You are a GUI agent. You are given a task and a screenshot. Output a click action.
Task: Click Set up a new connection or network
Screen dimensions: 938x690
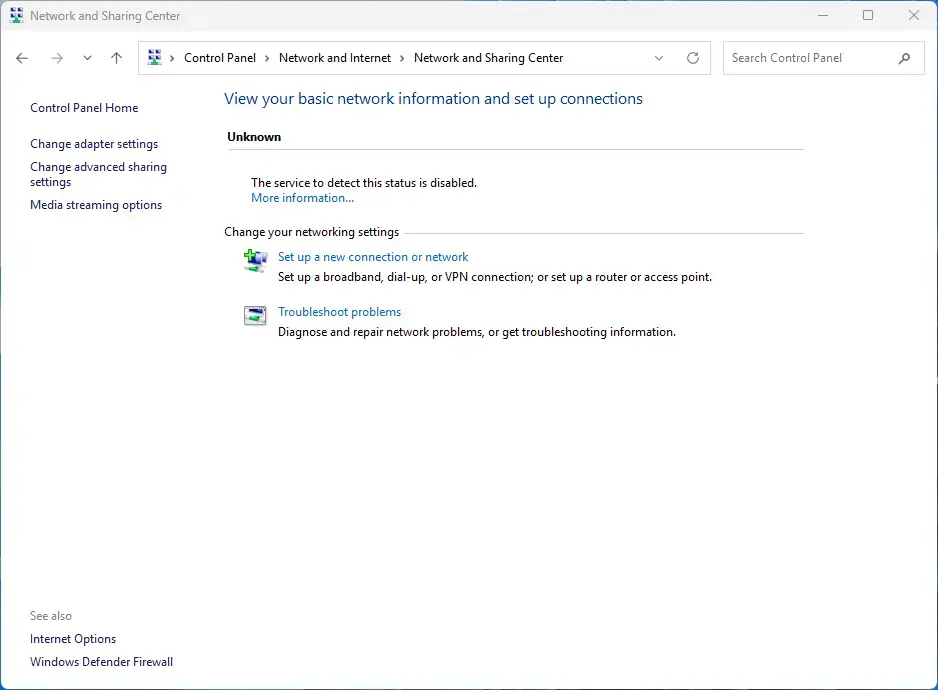click(373, 257)
